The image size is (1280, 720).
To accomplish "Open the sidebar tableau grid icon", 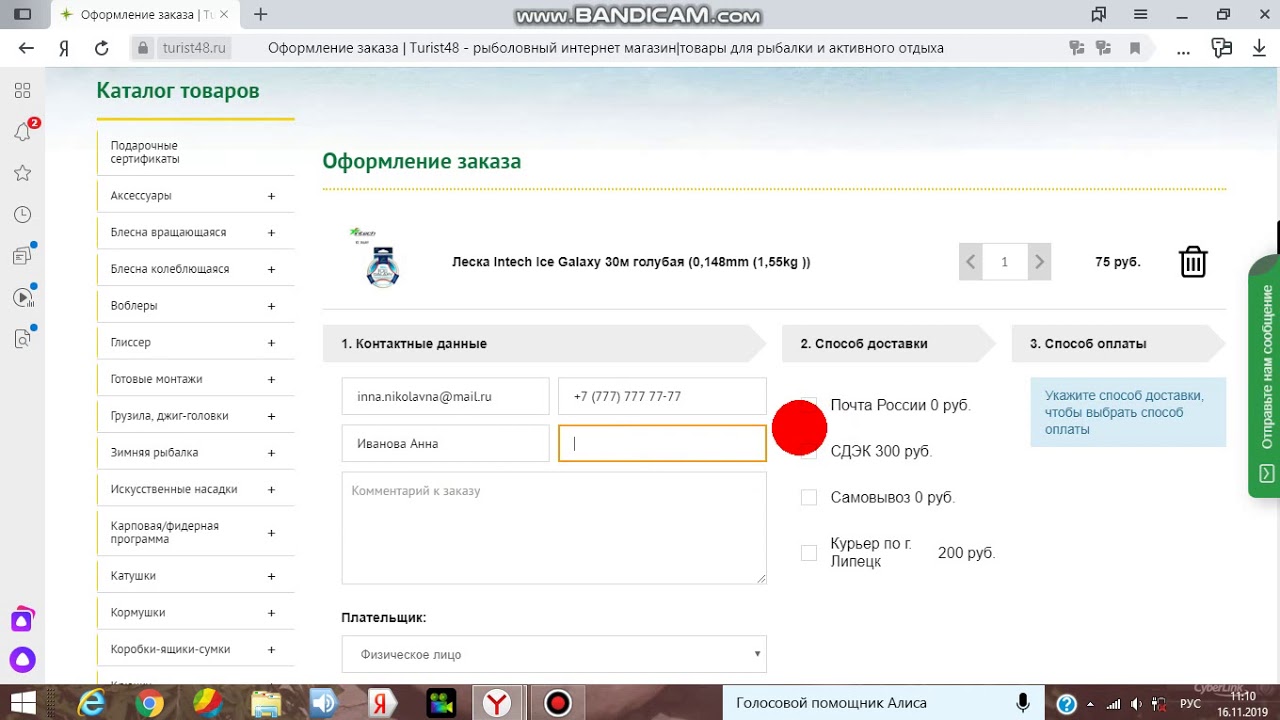I will pyautogui.click(x=22, y=90).
